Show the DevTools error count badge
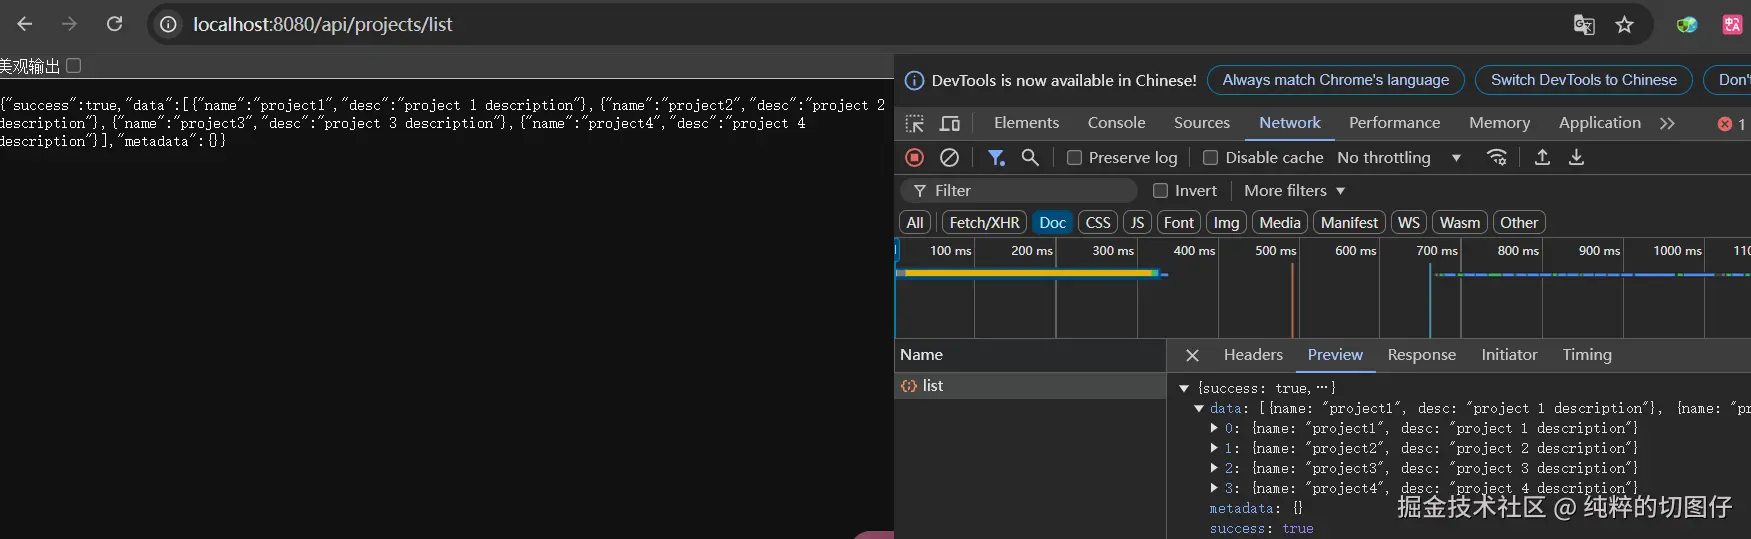 (x=1732, y=124)
